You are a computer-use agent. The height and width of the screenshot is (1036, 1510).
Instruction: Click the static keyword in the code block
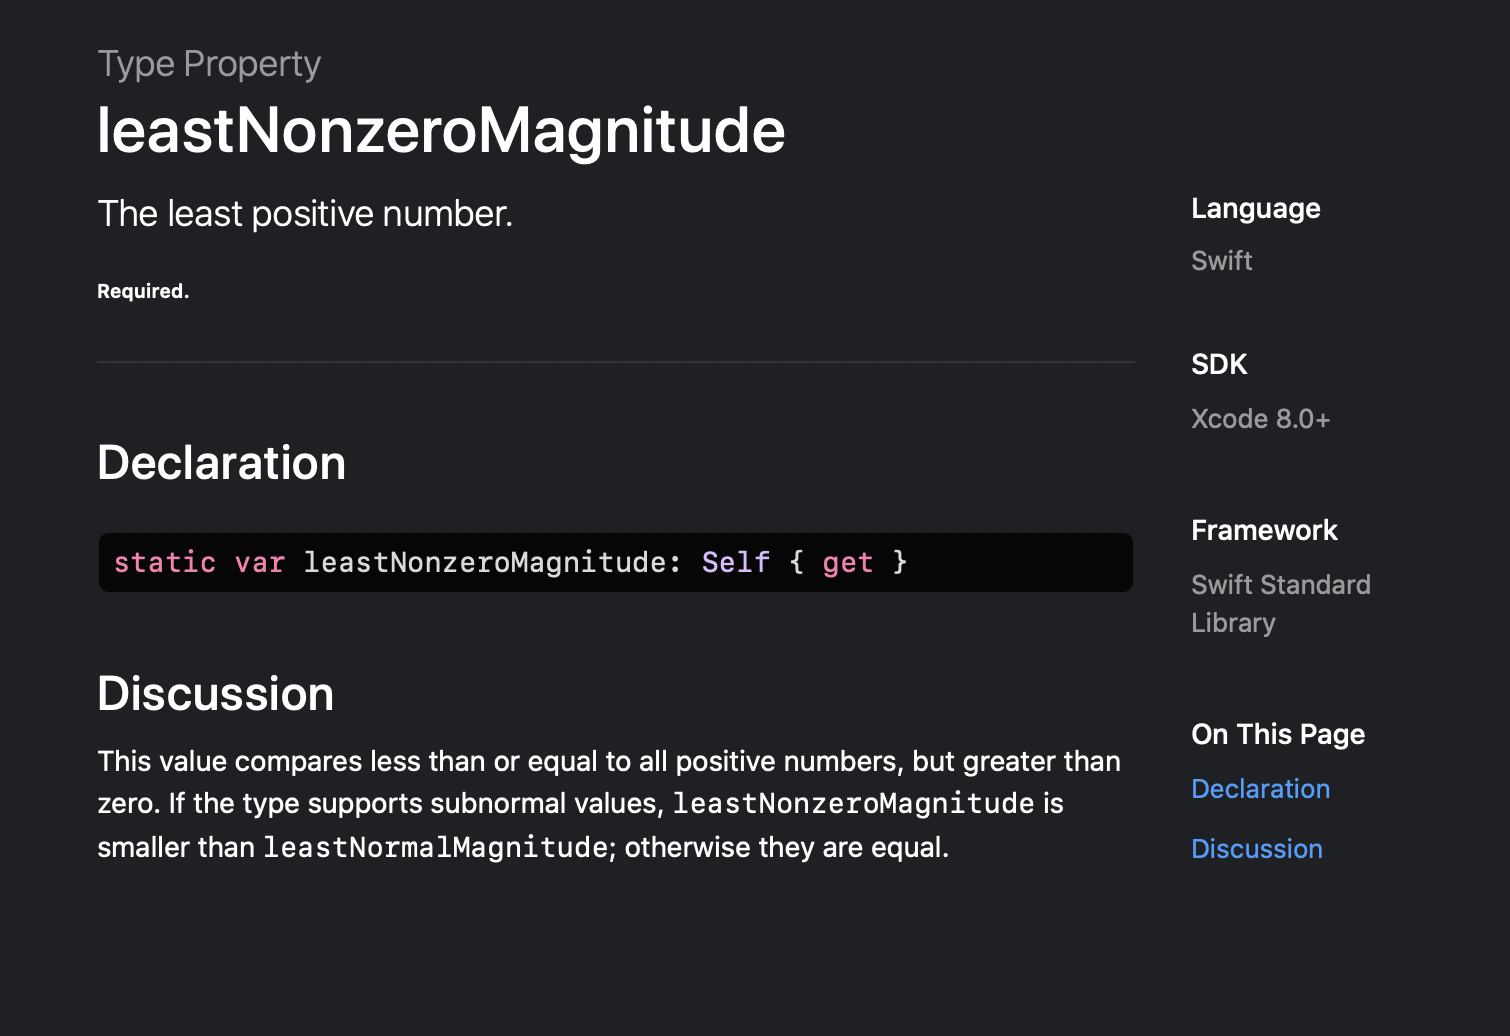tap(165, 562)
